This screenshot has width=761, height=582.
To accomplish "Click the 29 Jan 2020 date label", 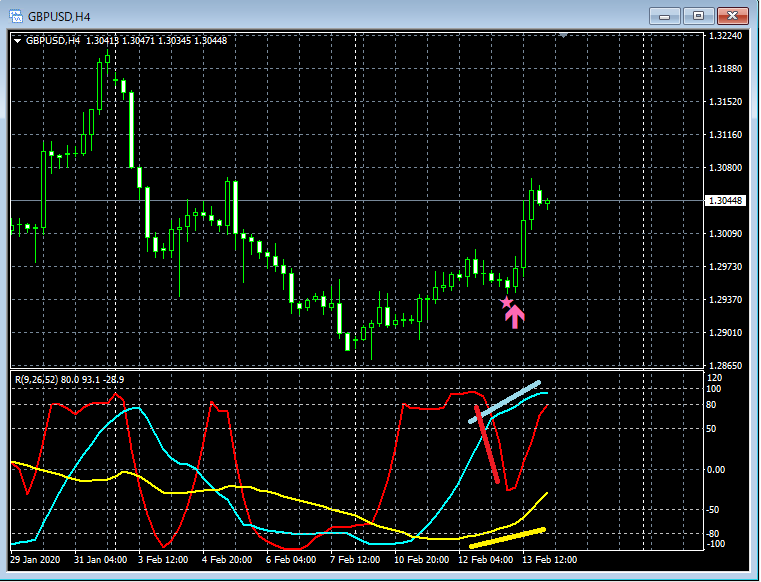I will (x=35, y=560).
